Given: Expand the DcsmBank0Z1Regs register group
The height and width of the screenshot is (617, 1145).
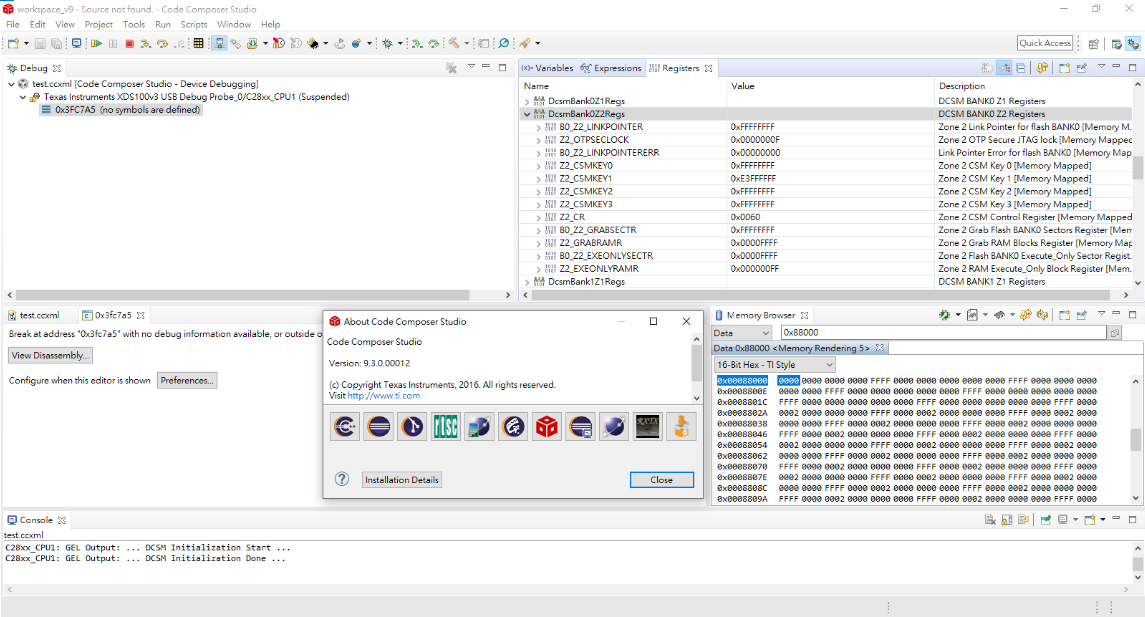Looking at the screenshot, I should pyautogui.click(x=527, y=101).
